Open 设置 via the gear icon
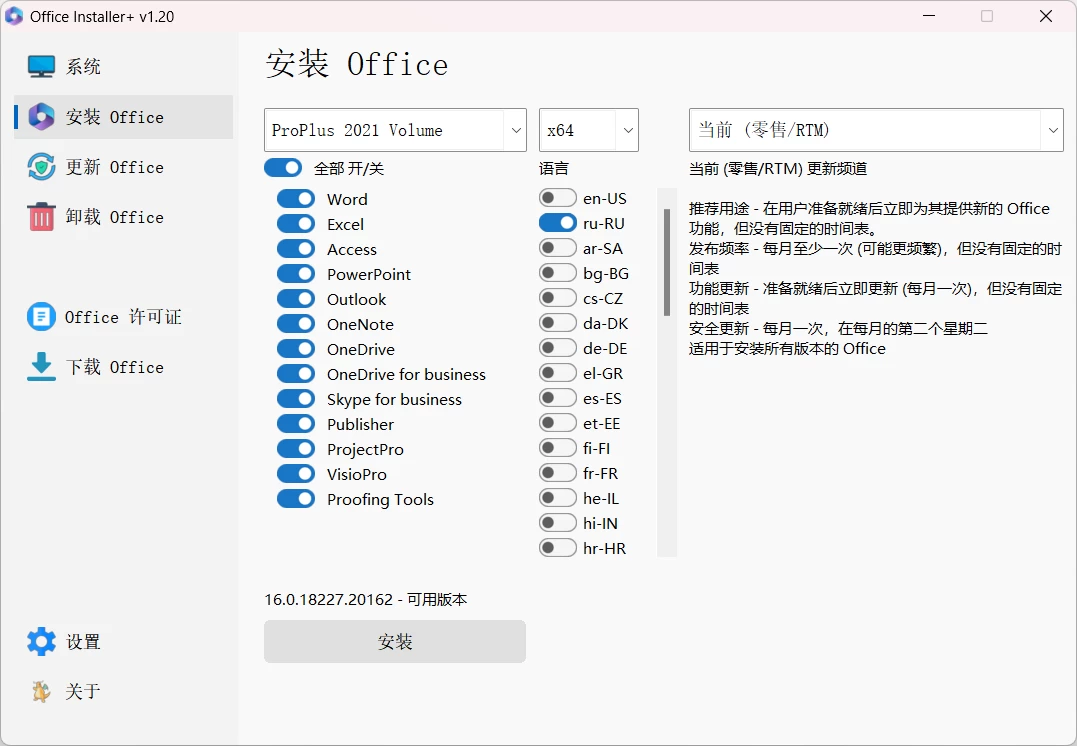This screenshot has width=1077, height=746. [40, 641]
